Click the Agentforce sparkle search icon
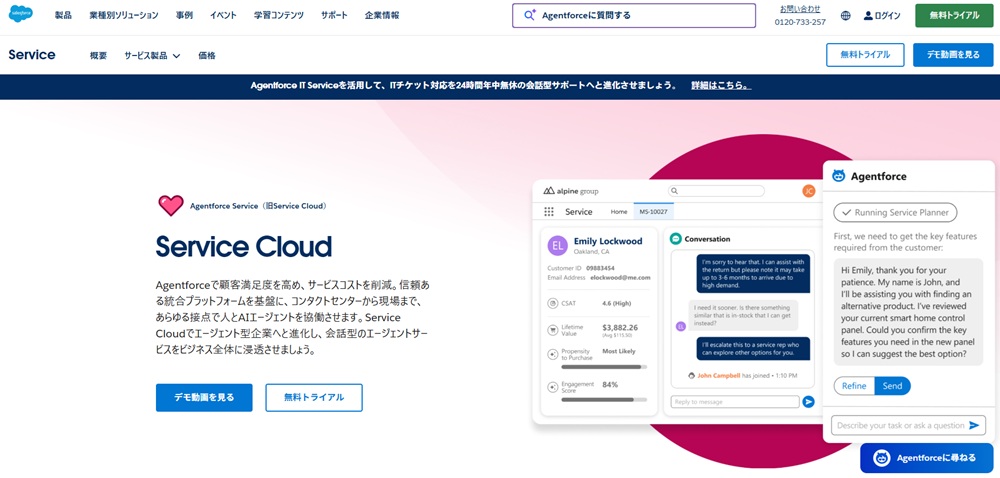 tap(529, 15)
